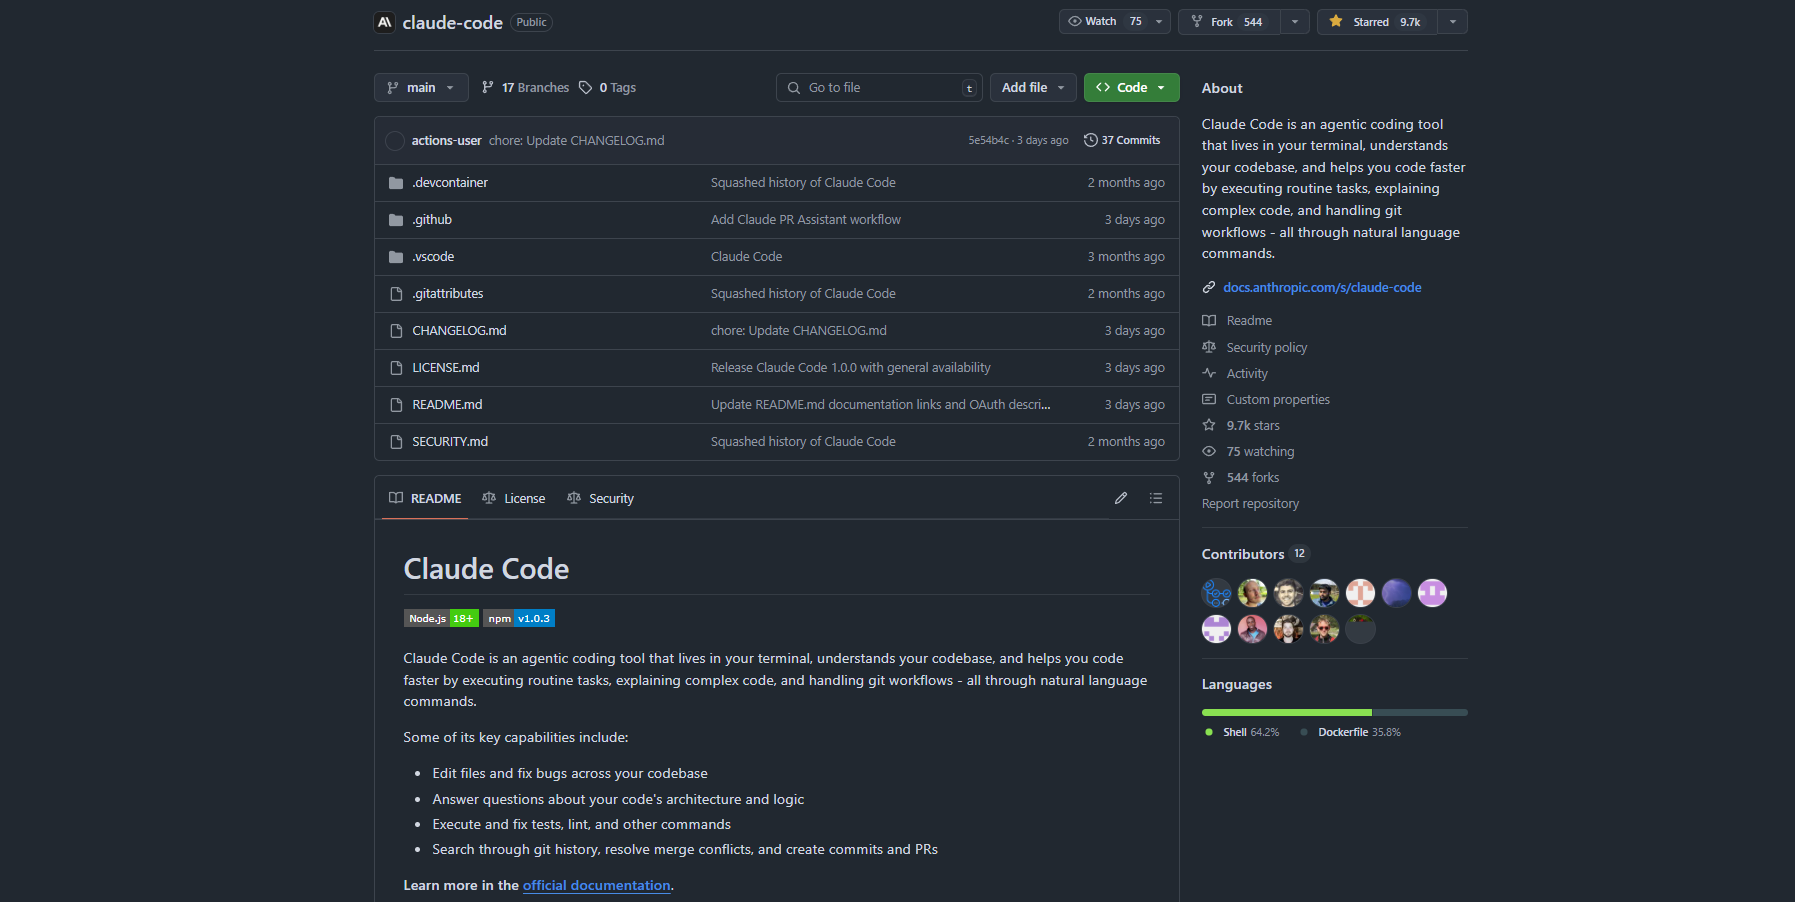Switch to the Security tab
1795x902 pixels.
[x=600, y=498]
